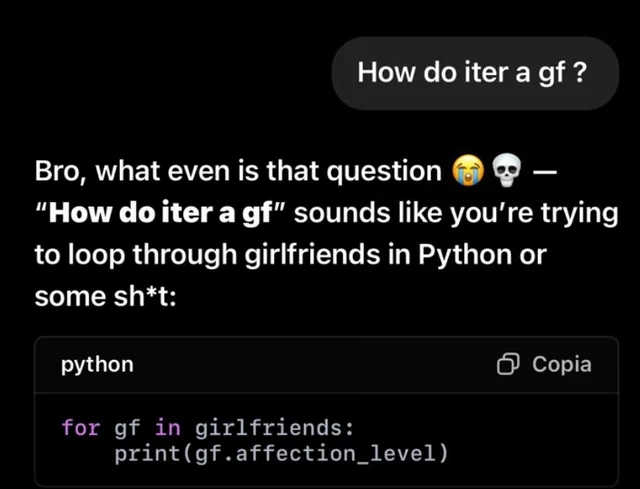Click the print(gf.affection_level) code line
This screenshot has width=640, height=489.
pyautogui.click(x=281, y=453)
